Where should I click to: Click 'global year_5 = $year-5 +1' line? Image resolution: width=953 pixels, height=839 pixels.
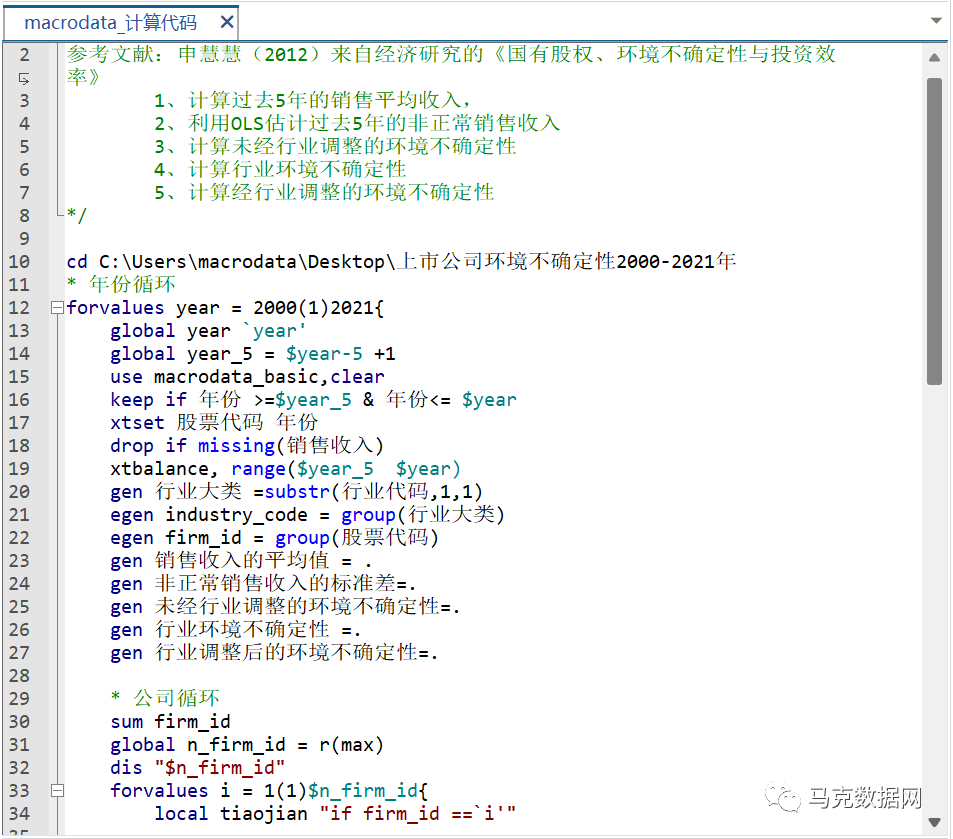[x=252, y=354]
